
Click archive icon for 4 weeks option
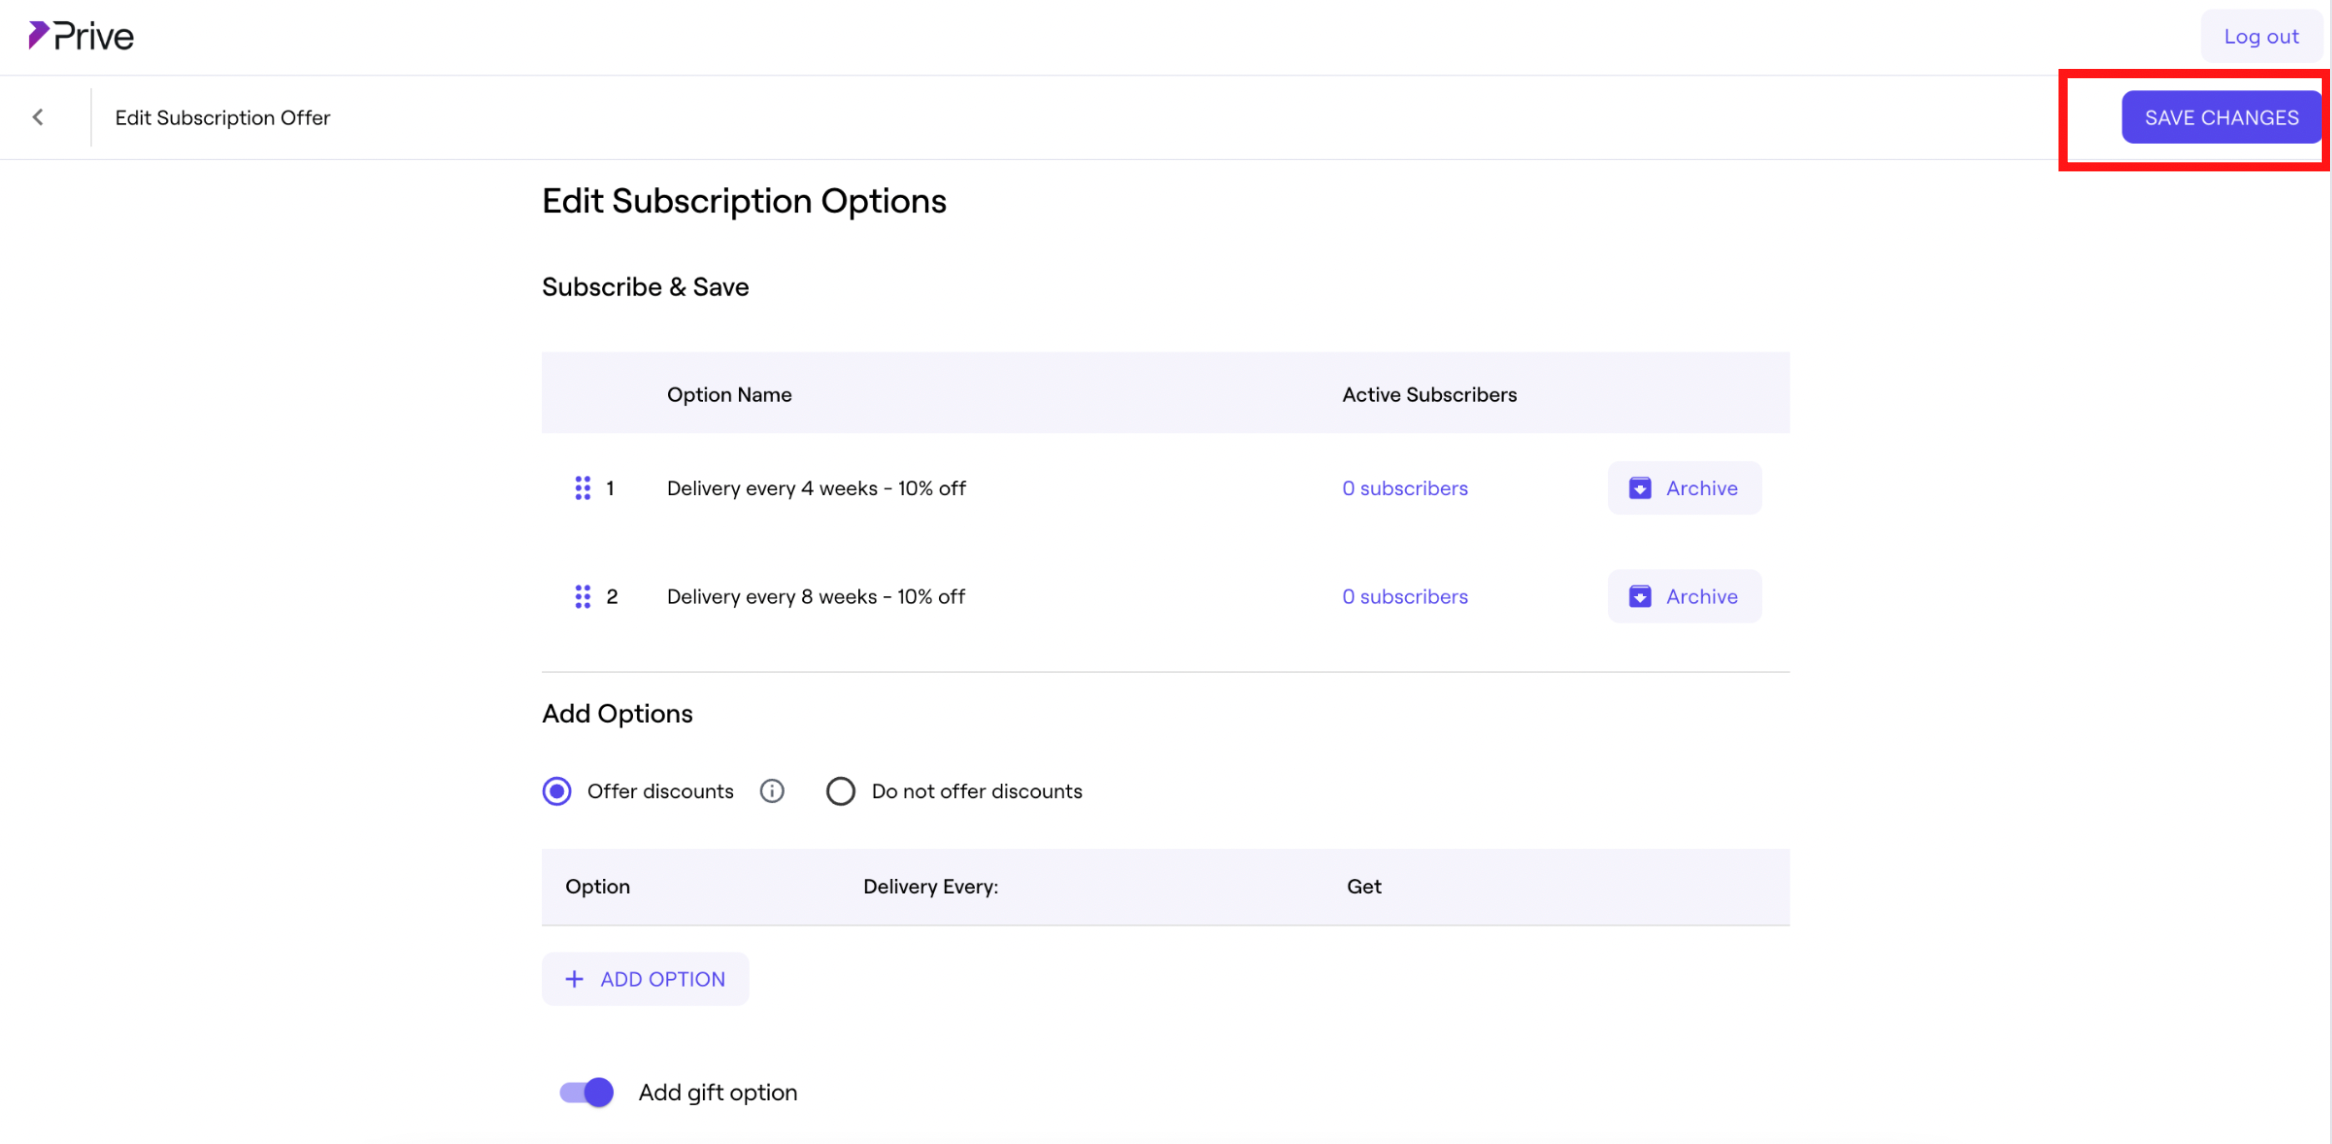(x=1640, y=488)
